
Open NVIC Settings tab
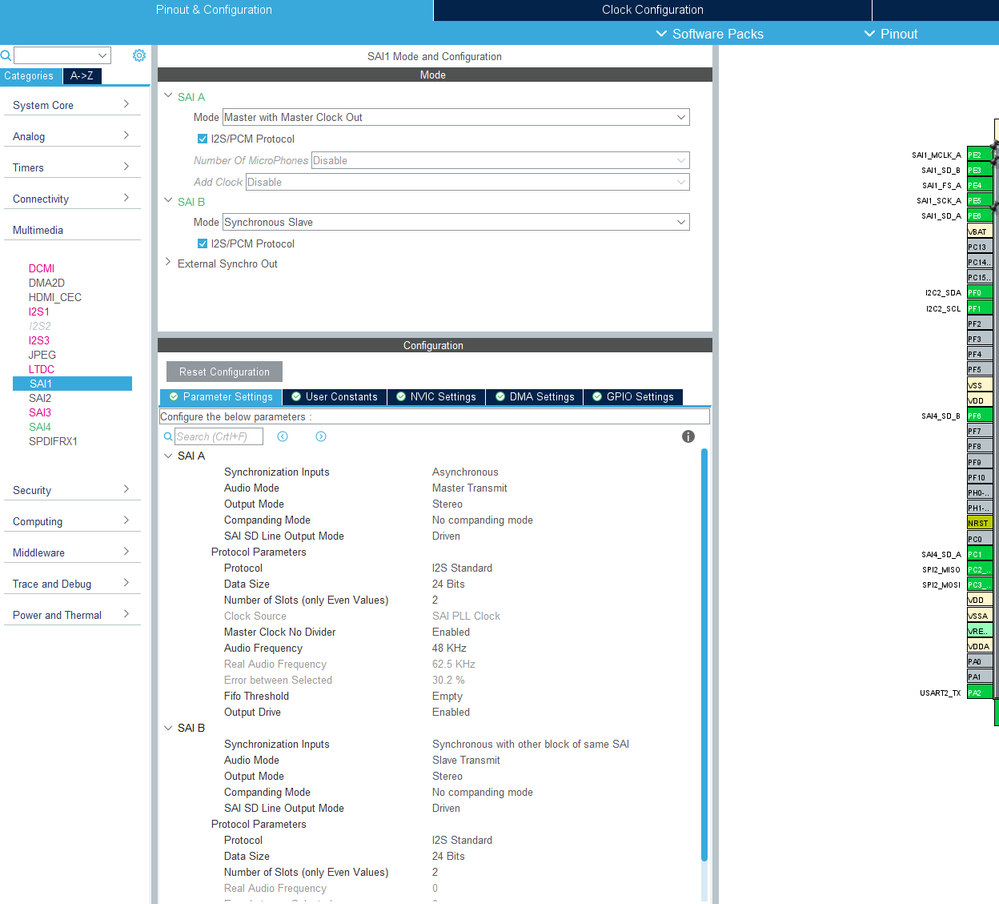436,397
